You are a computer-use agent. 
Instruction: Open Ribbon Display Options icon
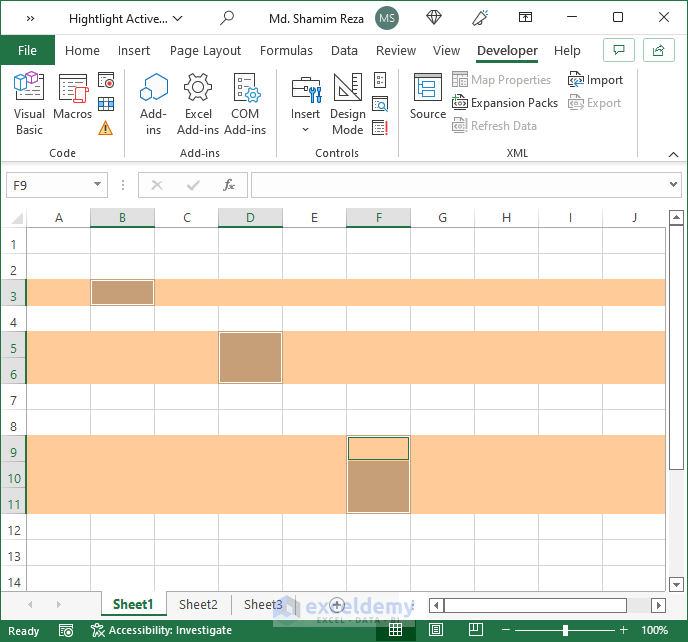[x=525, y=18]
